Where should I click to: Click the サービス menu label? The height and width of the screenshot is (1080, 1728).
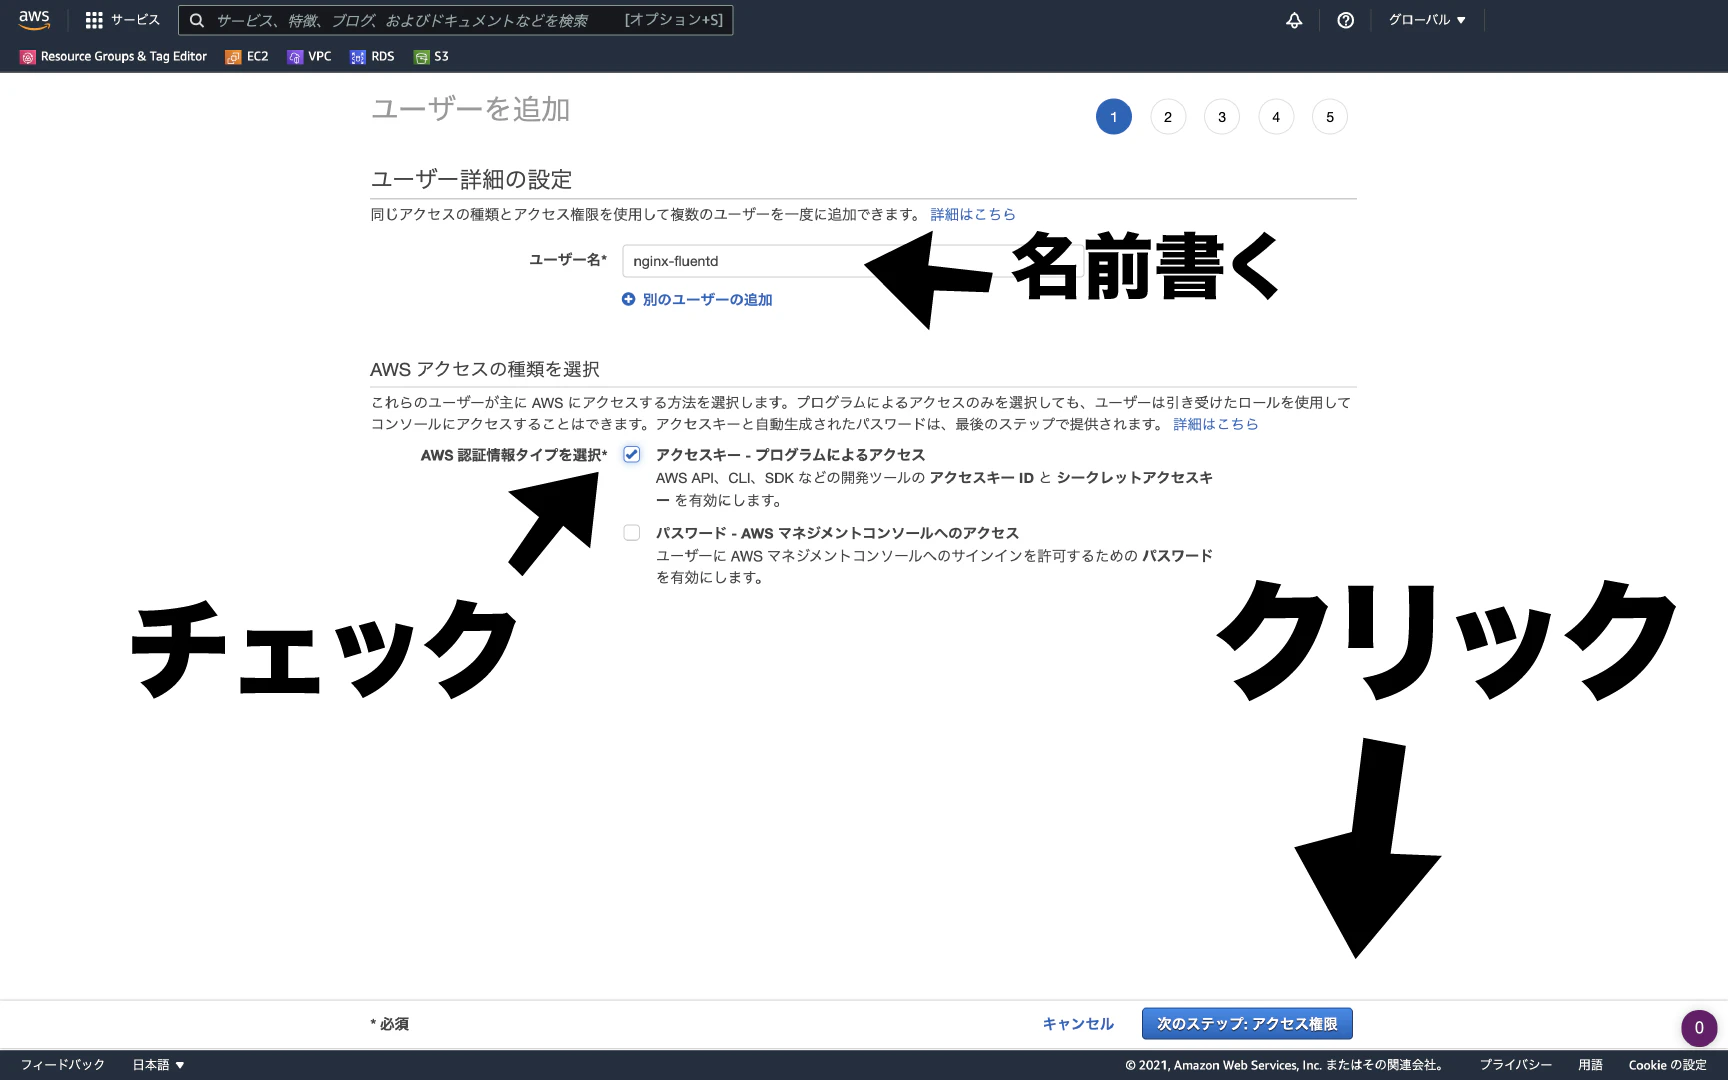coord(135,20)
